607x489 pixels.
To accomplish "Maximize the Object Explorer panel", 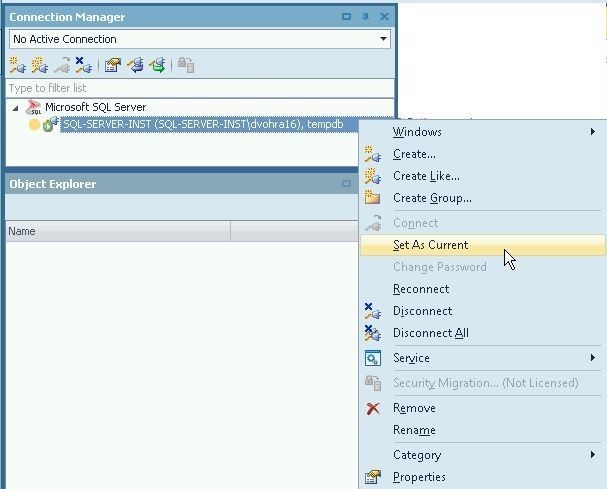I will (347, 184).
